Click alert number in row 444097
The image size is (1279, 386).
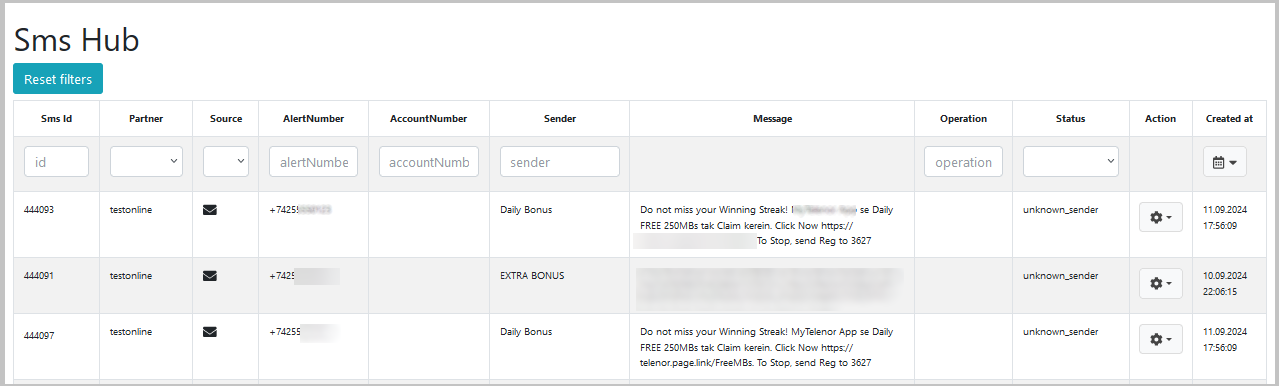pyautogui.click(x=304, y=331)
